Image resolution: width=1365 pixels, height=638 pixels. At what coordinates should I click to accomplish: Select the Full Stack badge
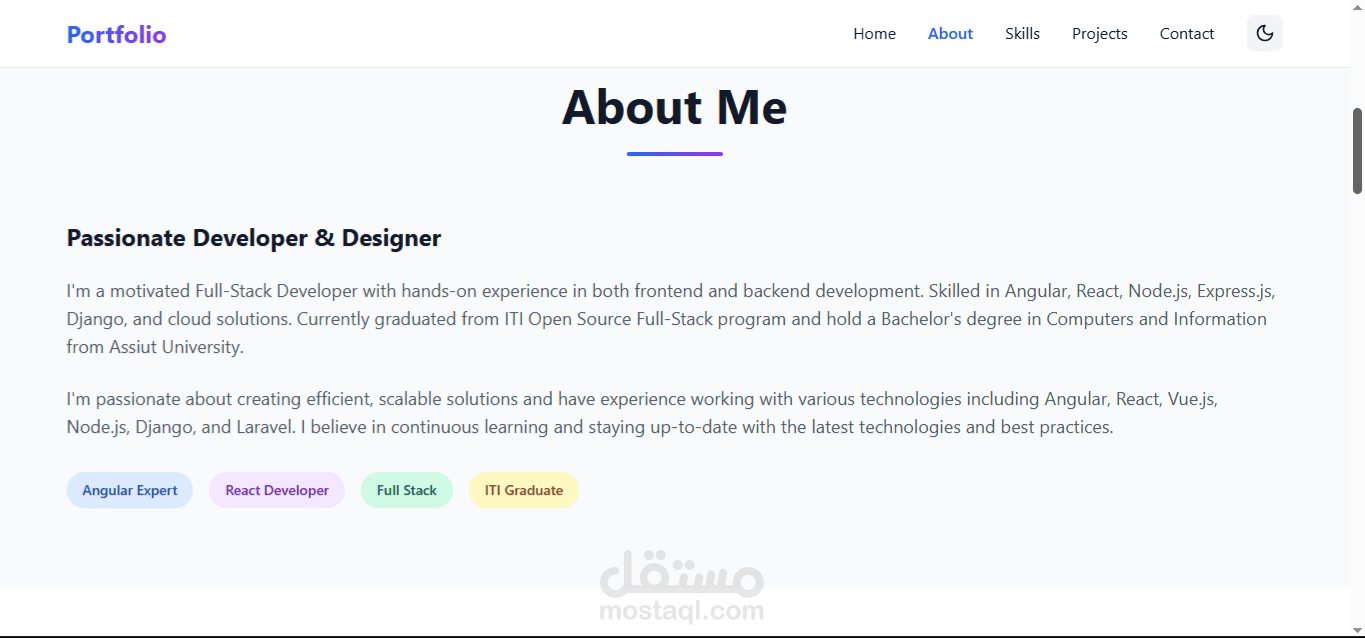(407, 490)
